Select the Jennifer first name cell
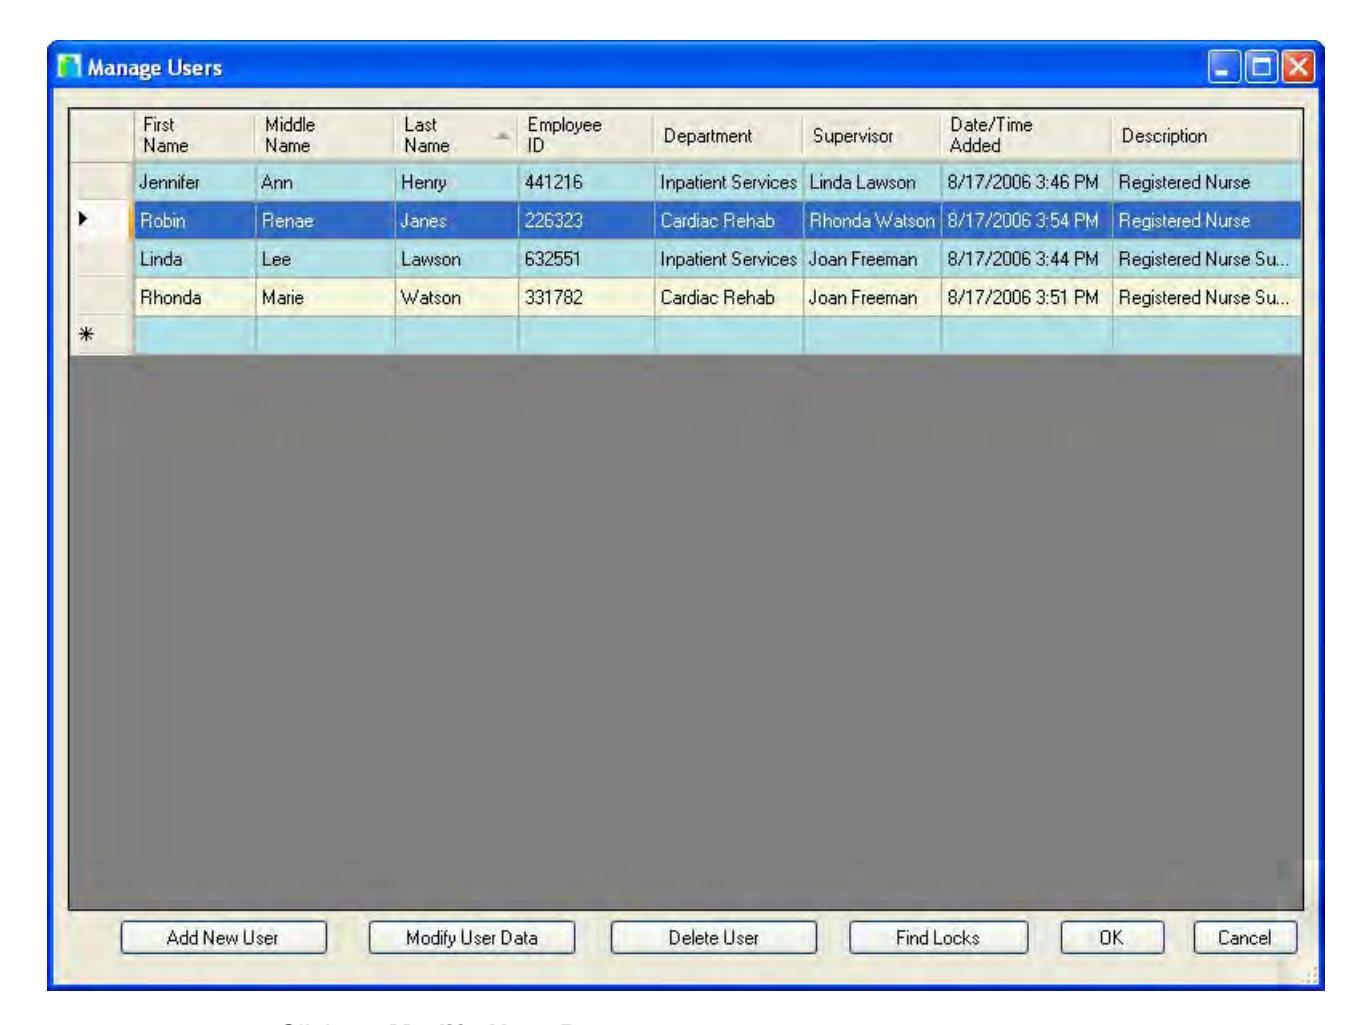The image size is (1366, 1025). tap(194, 183)
